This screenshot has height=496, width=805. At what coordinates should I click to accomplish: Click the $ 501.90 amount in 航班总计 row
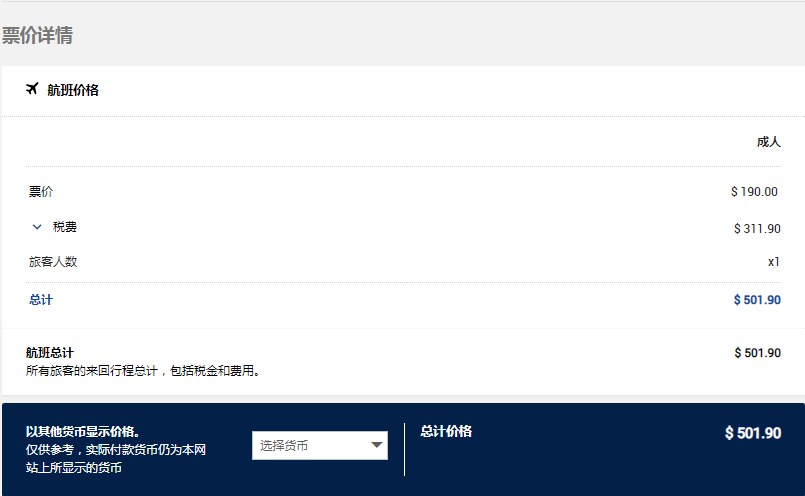coord(757,353)
